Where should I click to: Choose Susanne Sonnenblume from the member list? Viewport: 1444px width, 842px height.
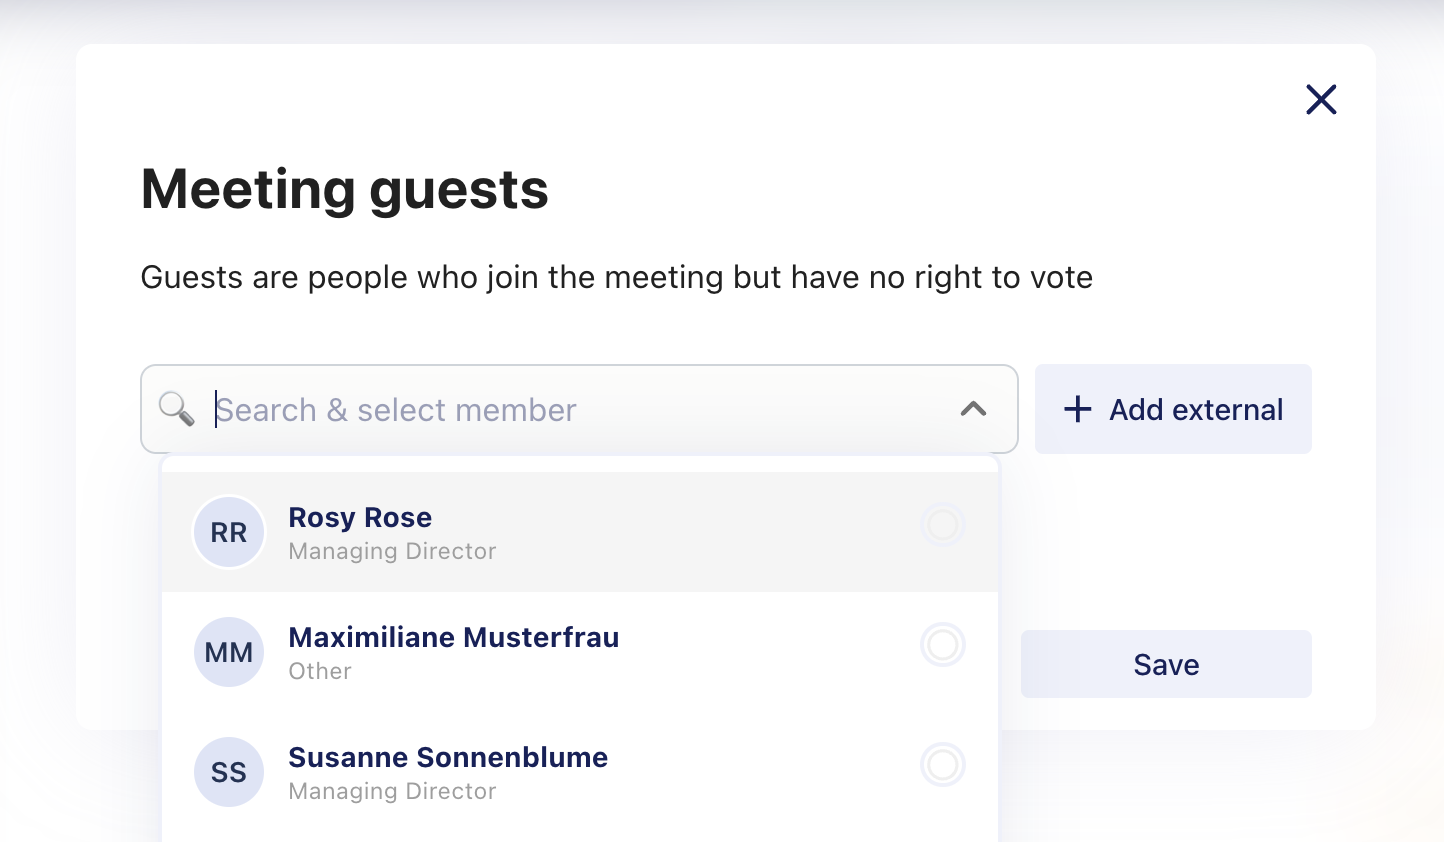[580, 772]
